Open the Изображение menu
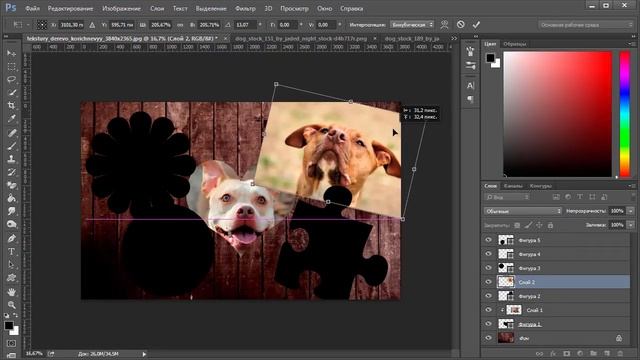 121,8
